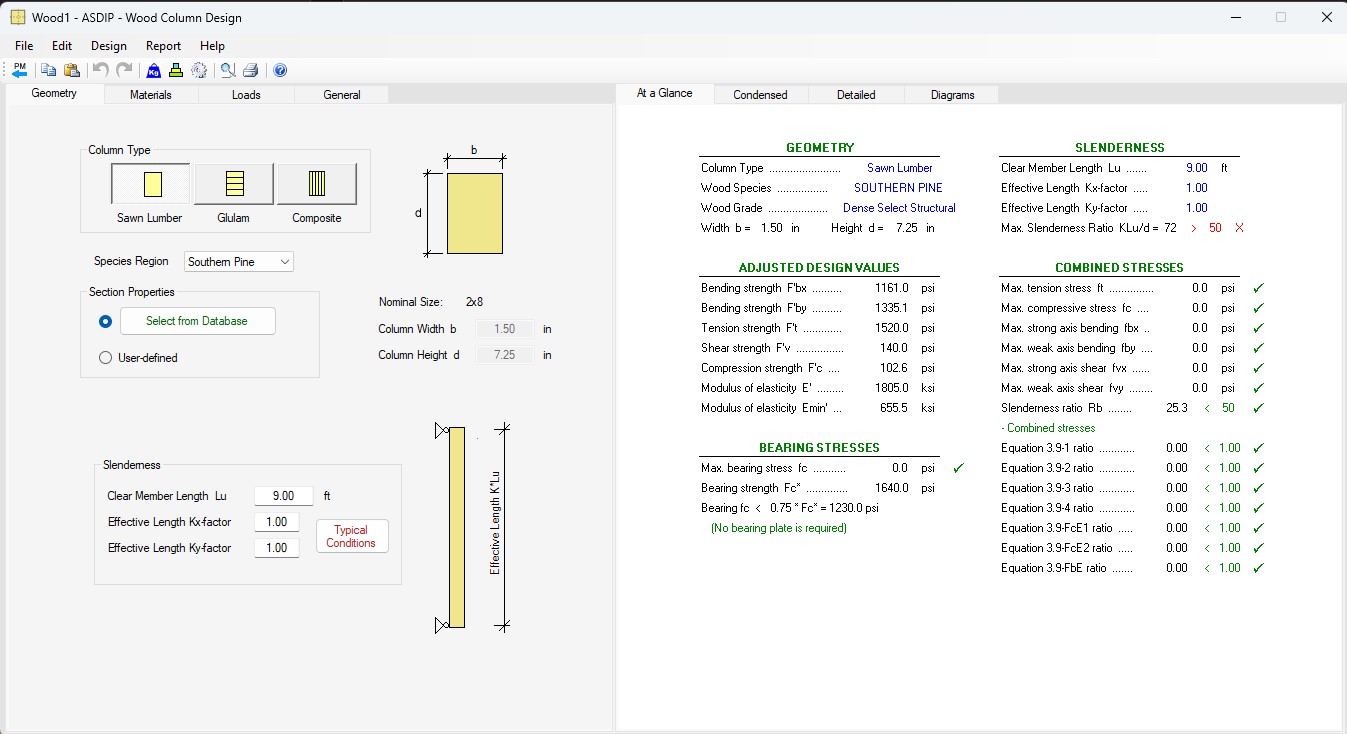
Task: Open the Edit menu
Action: pos(62,46)
